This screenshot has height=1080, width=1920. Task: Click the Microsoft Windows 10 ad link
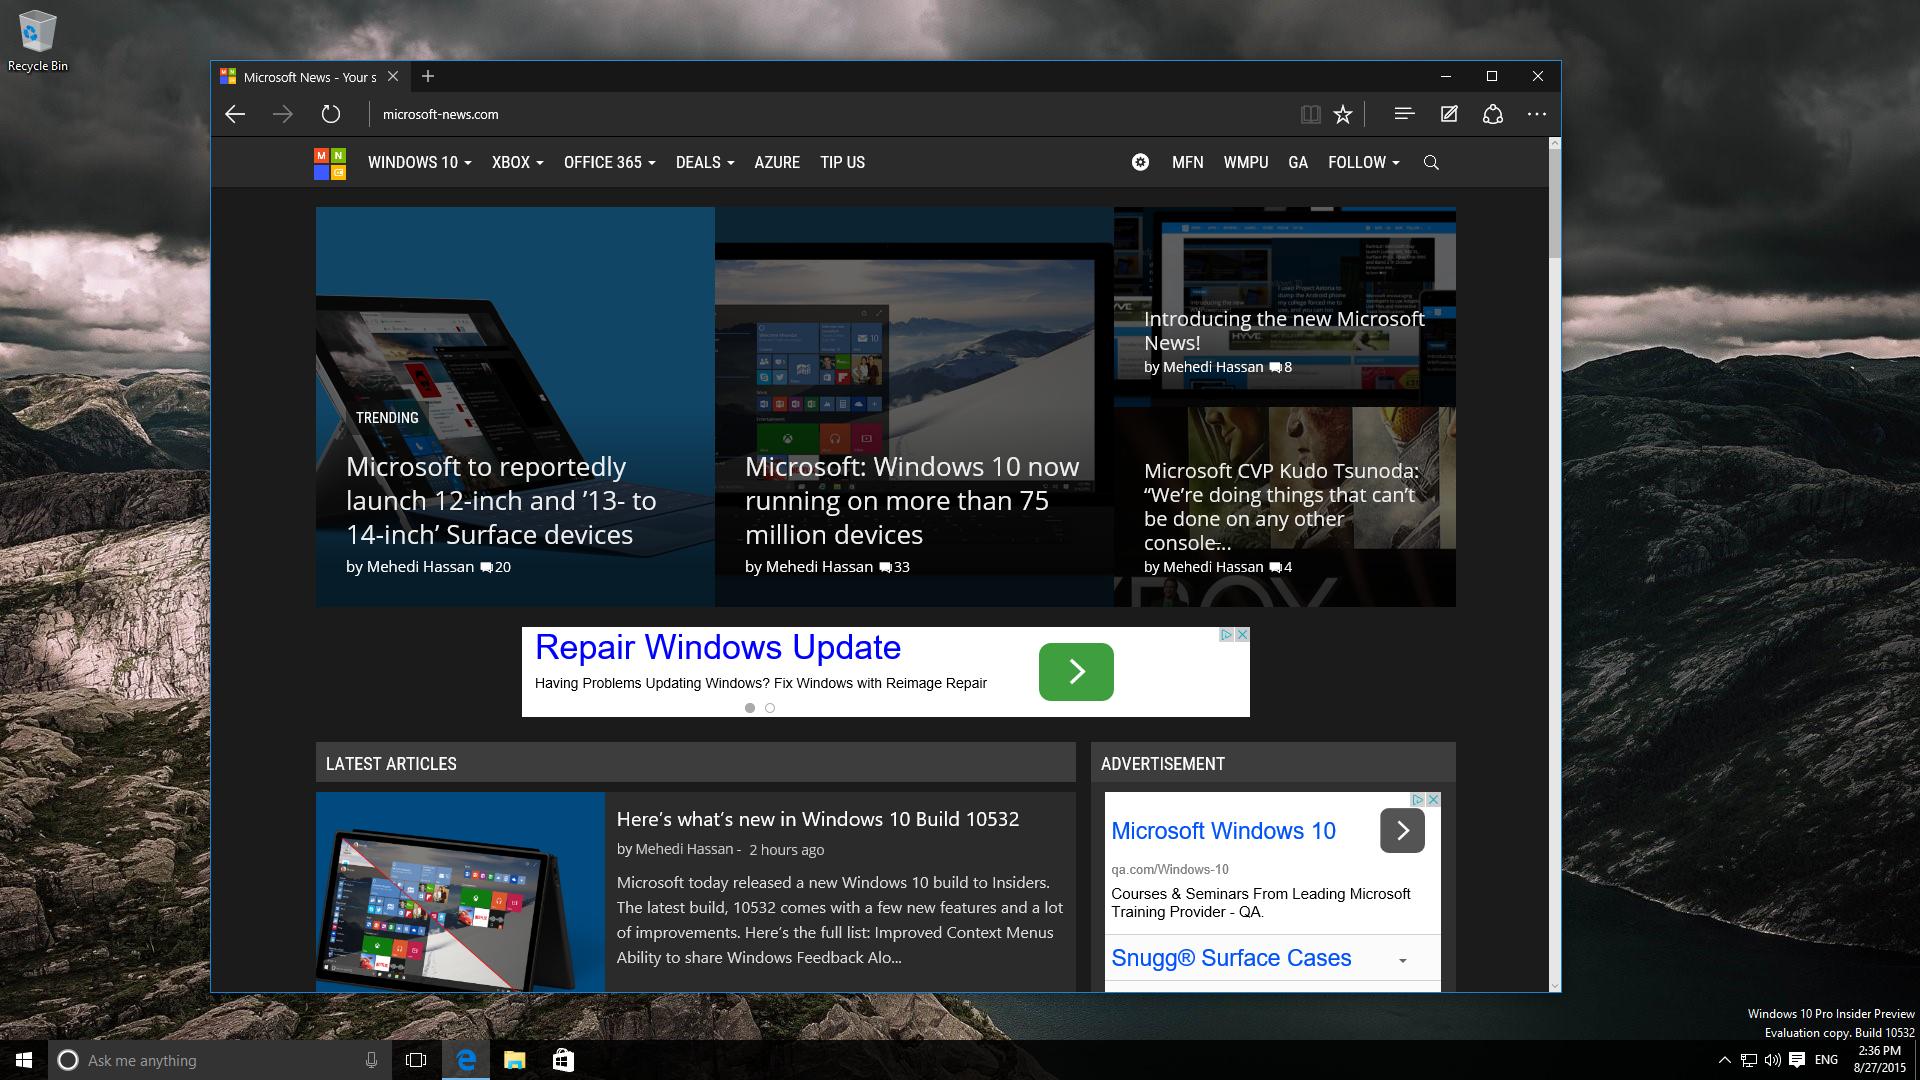pos(1223,831)
